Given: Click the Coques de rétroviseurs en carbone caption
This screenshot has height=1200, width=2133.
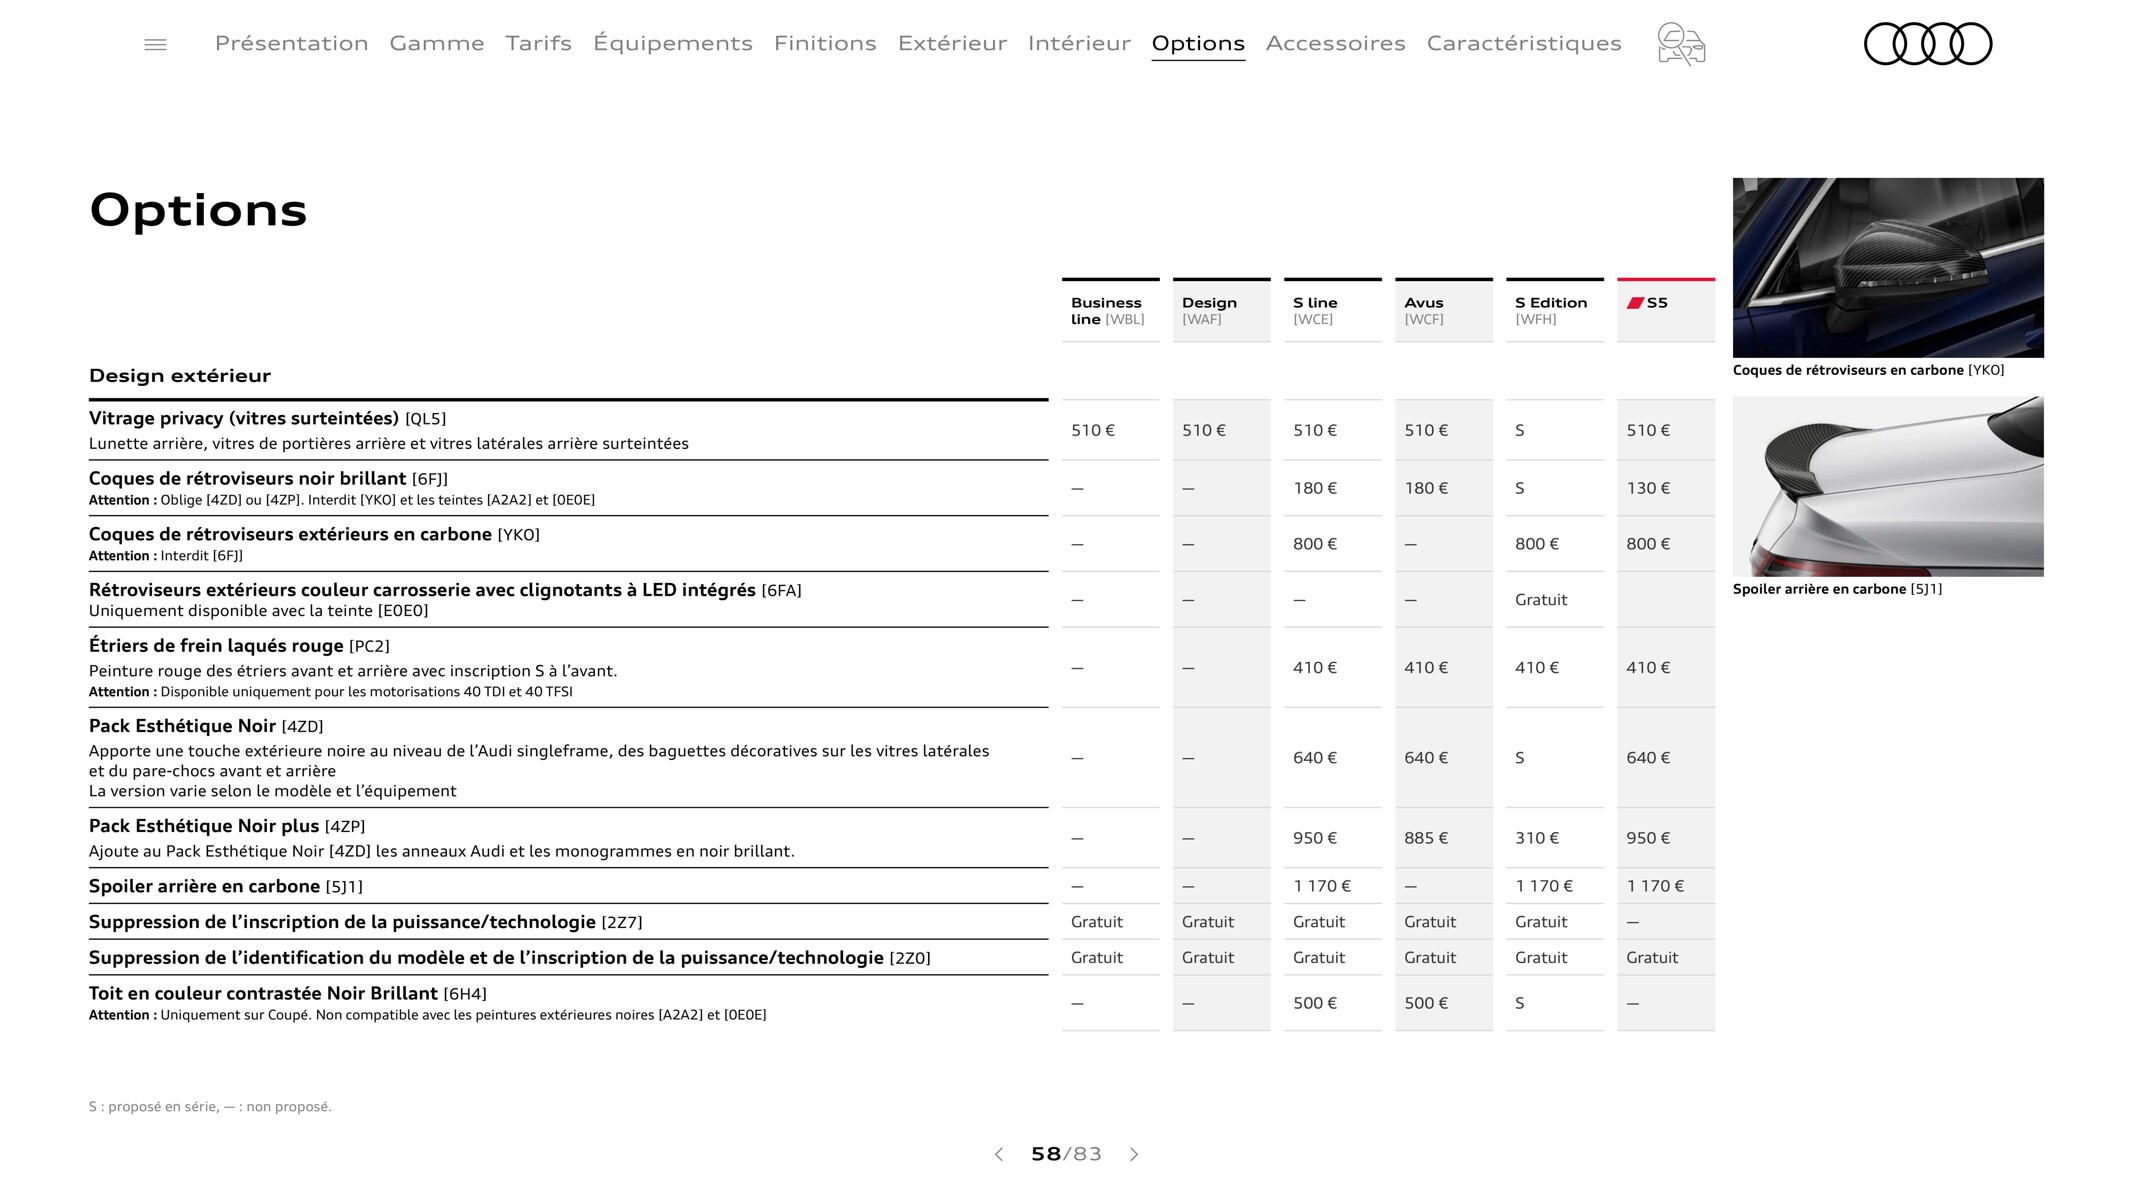Looking at the screenshot, I should pyautogui.click(x=1868, y=370).
